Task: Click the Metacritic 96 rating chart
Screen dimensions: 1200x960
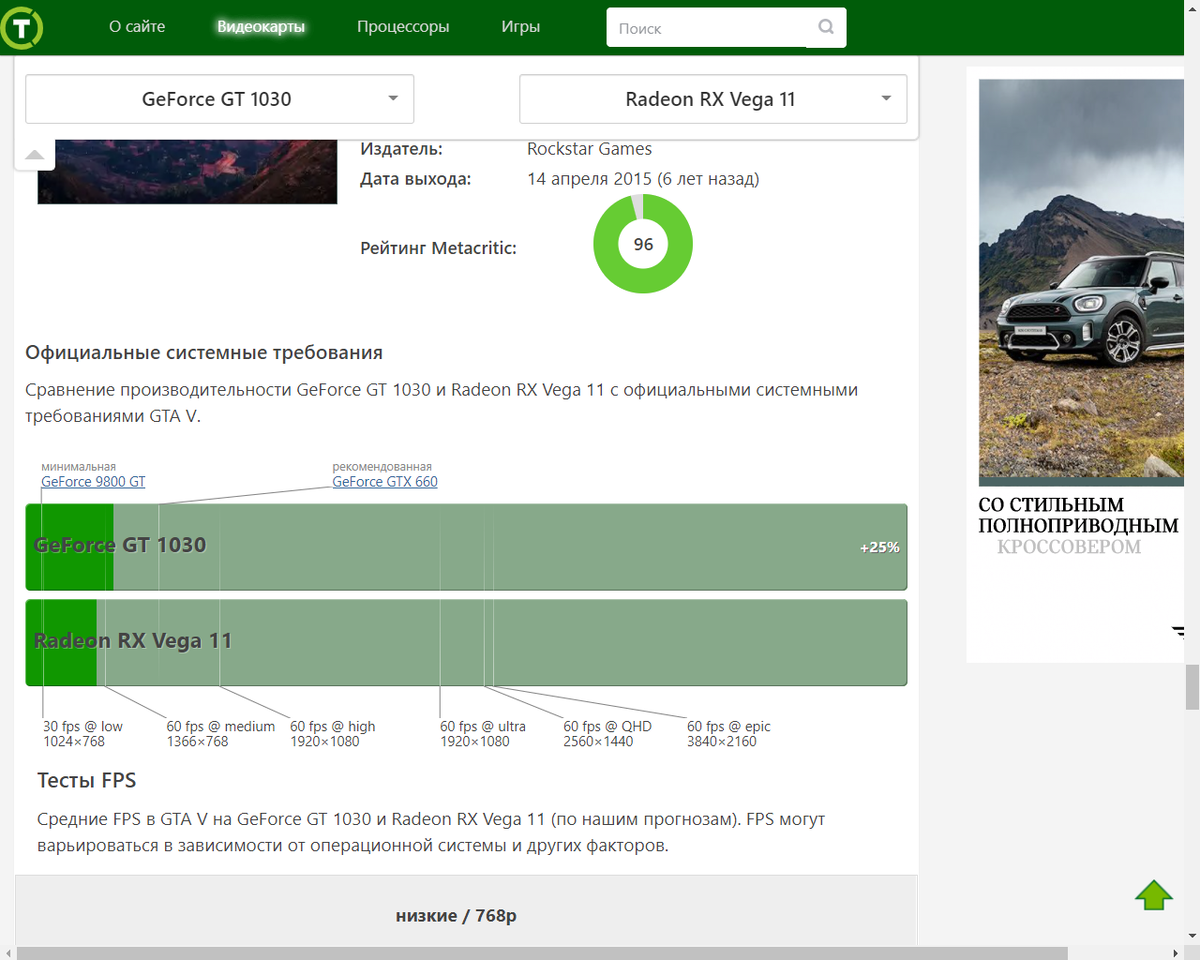Action: pos(643,244)
